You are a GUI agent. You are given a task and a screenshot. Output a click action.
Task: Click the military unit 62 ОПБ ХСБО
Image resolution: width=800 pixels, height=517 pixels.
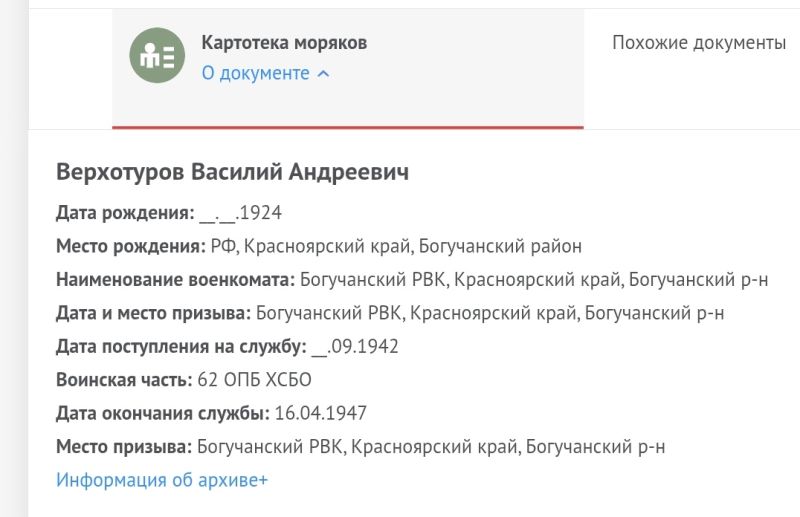[254, 380]
